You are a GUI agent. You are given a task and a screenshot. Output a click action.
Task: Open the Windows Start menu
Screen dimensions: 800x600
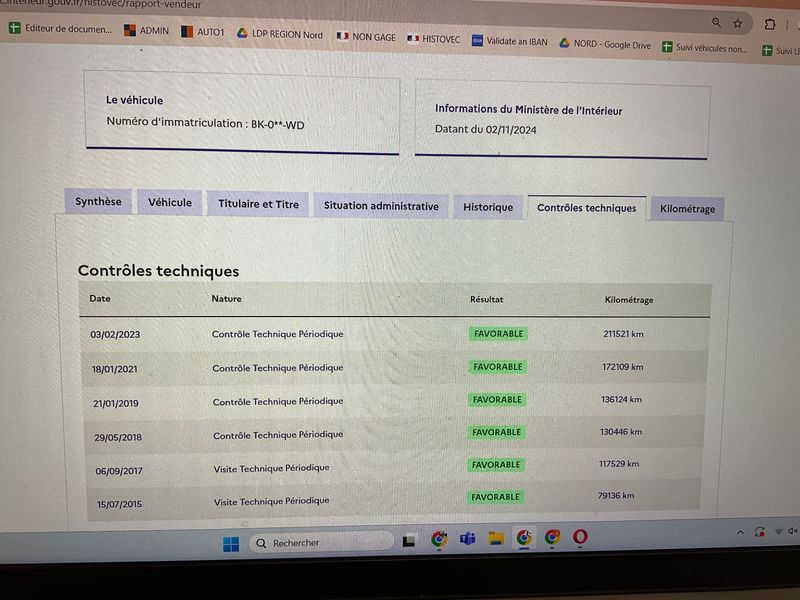point(231,544)
